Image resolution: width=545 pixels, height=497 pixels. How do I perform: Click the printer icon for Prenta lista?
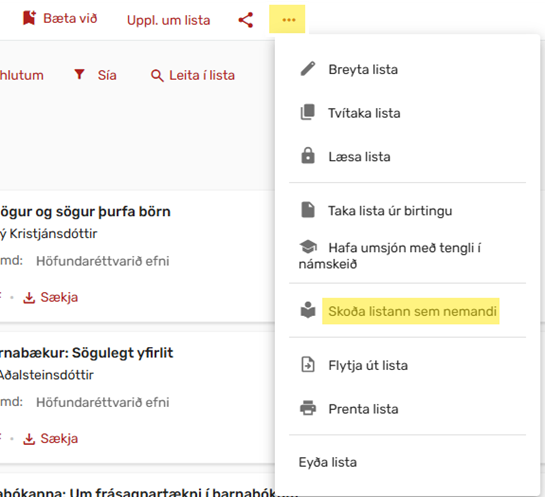308,408
